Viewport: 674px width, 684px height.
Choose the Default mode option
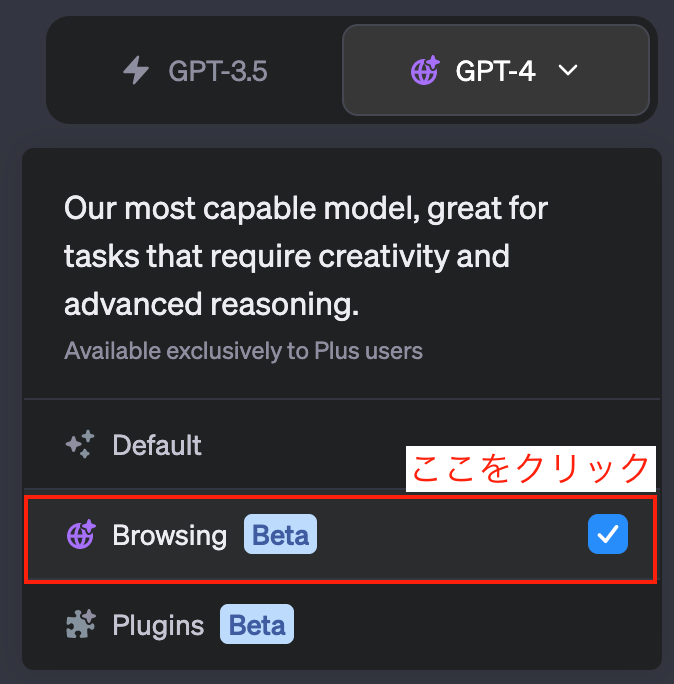[342, 444]
